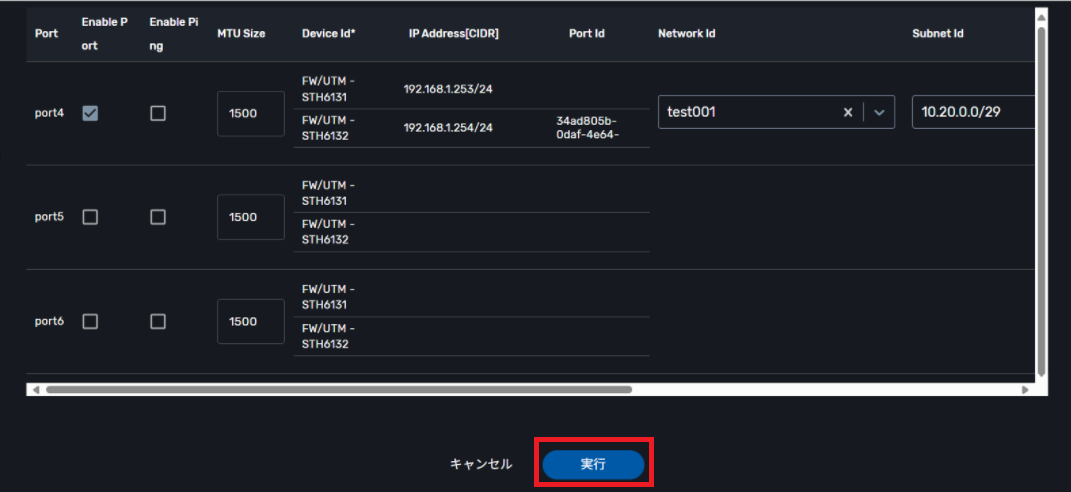
Task: Tick Enable Port checkbox on port6
Action: click(90, 321)
